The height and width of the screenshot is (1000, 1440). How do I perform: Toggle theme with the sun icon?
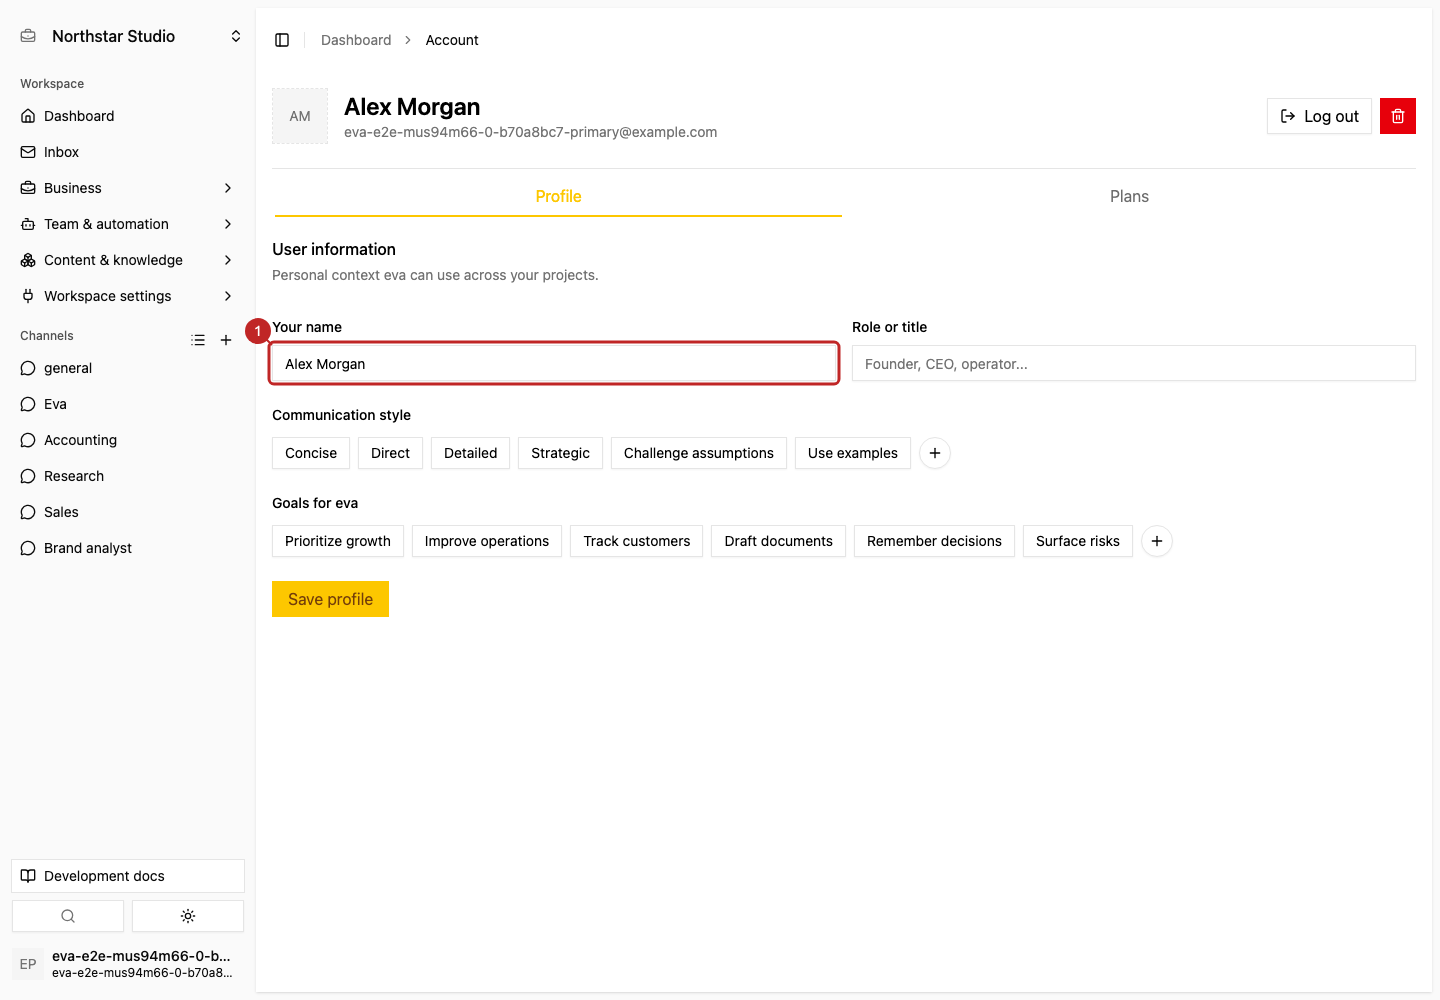tap(188, 916)
